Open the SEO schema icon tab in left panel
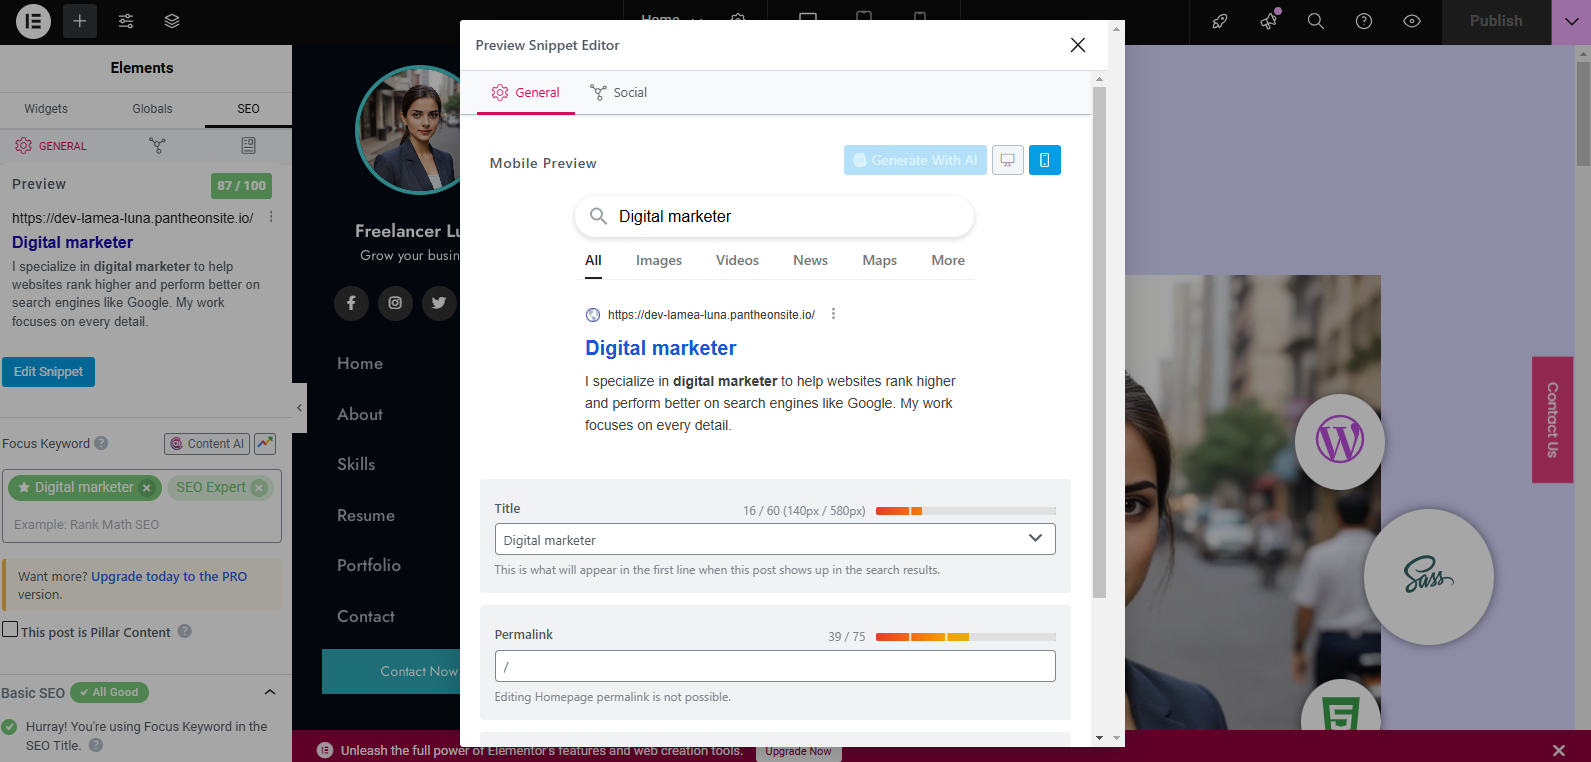 coord(248,146)
